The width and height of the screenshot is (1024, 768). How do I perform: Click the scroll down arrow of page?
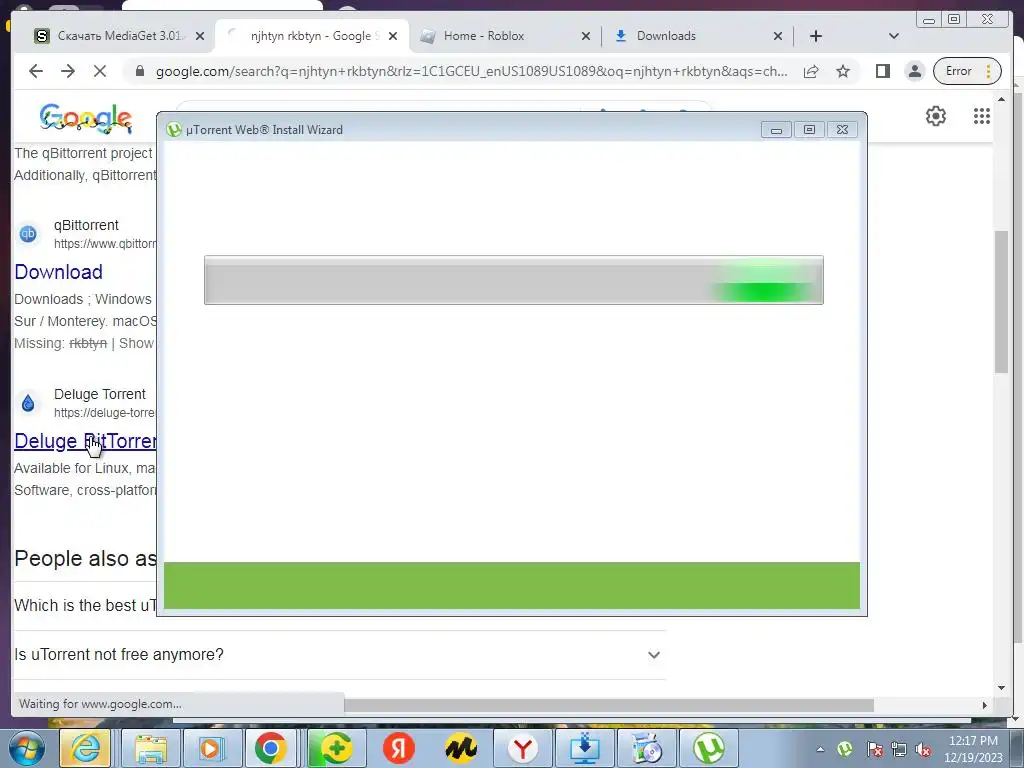coord(1001,687)
